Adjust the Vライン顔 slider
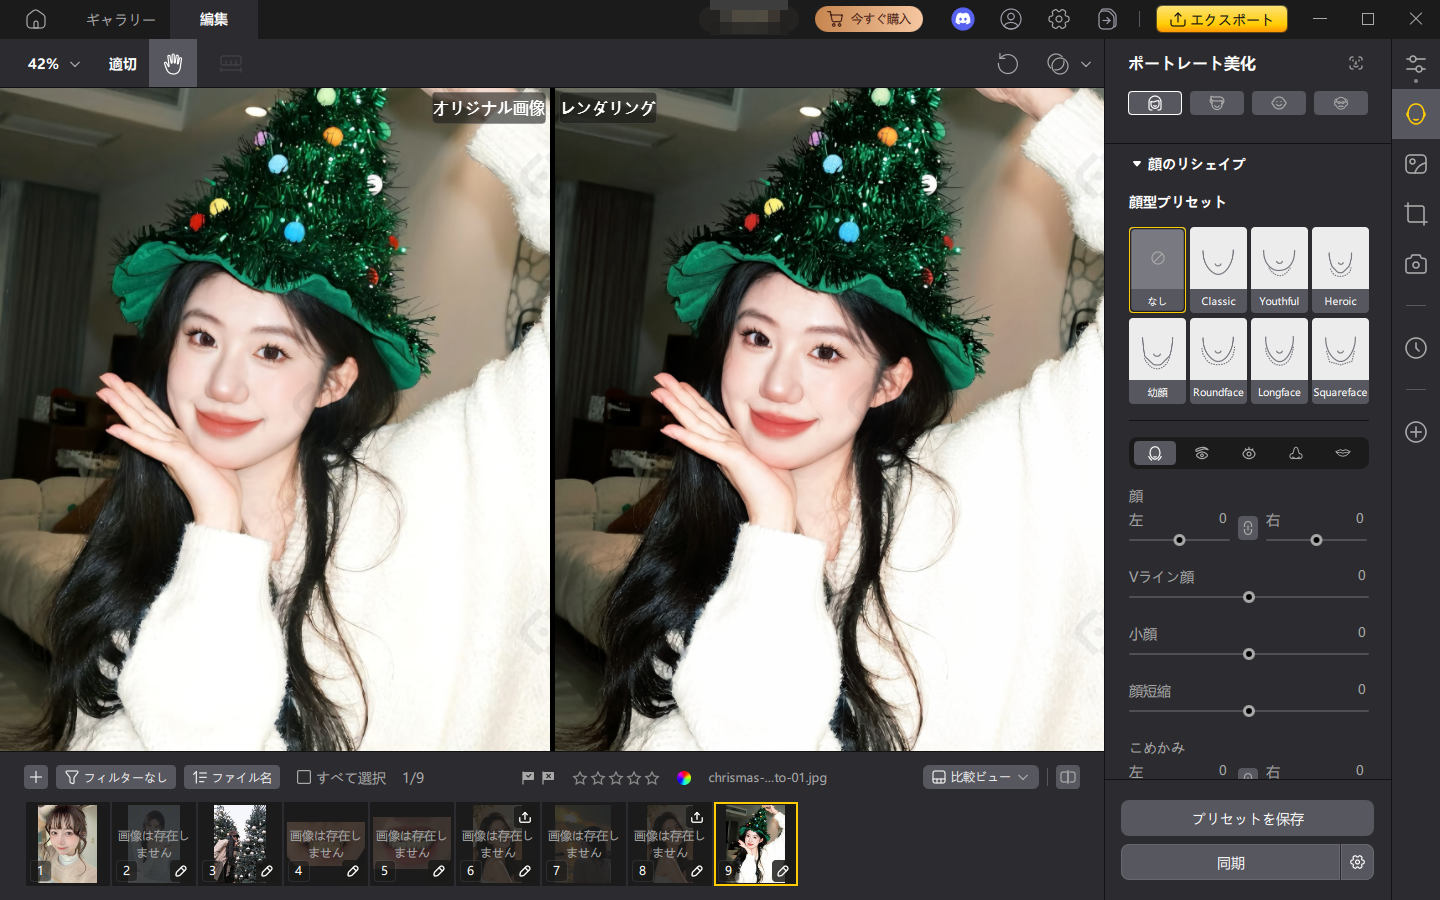 1248,597
